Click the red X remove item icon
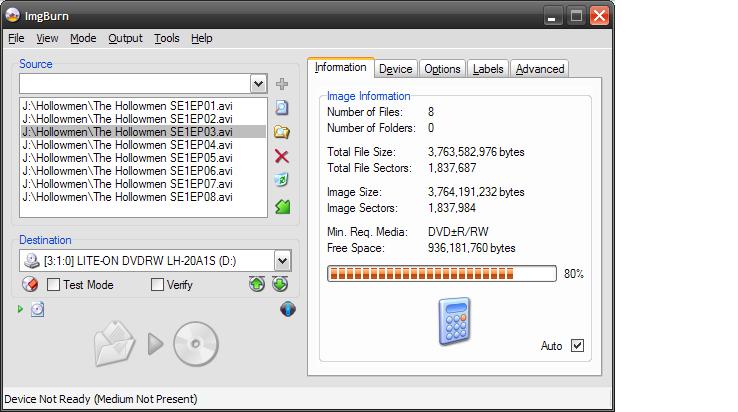738x412 pixels. pos(281,156)
